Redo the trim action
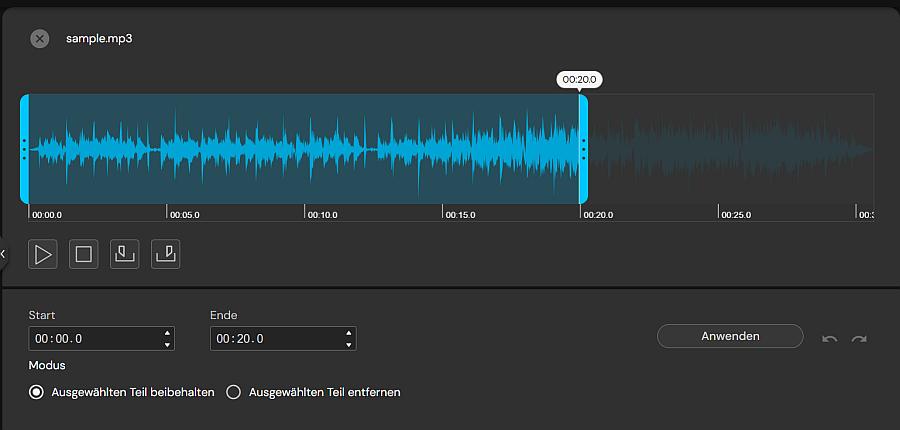900x430 pixels. [859, 339]
